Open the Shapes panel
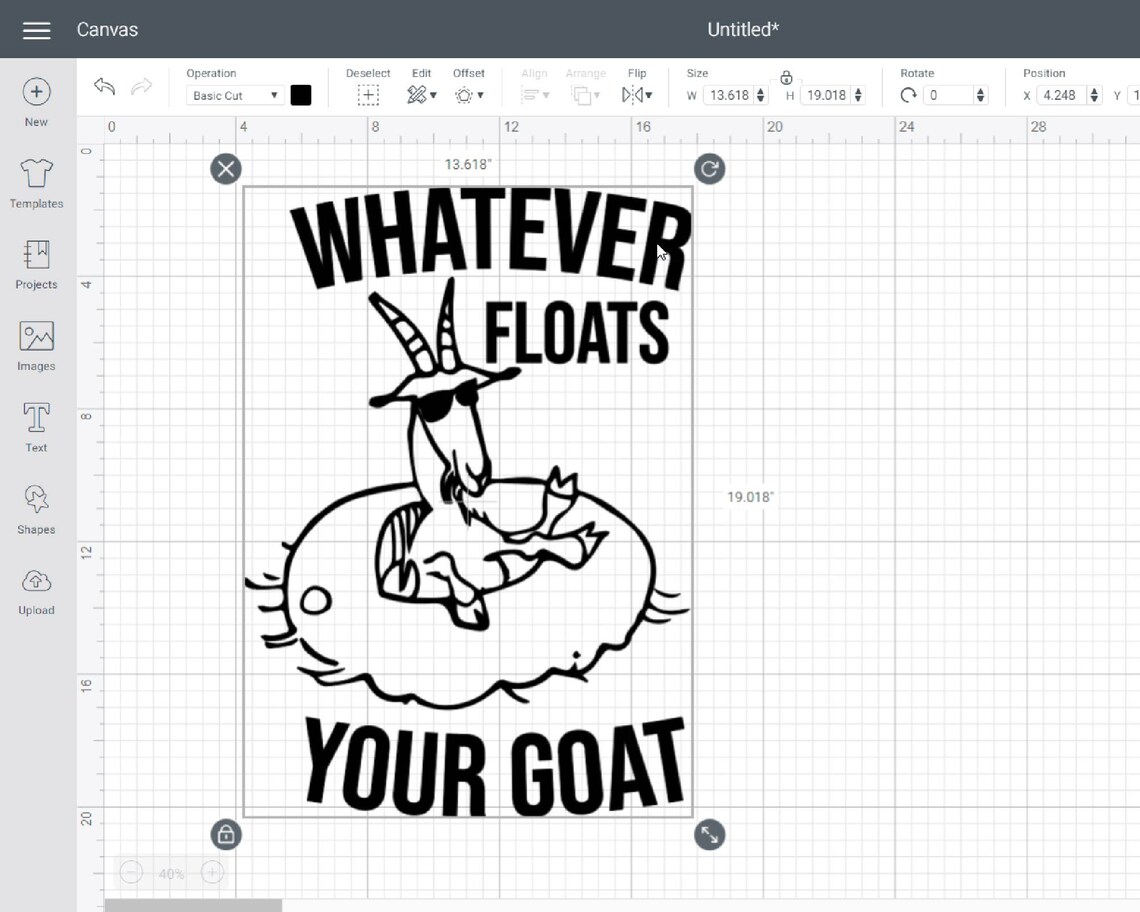 [x=36, y=508]
